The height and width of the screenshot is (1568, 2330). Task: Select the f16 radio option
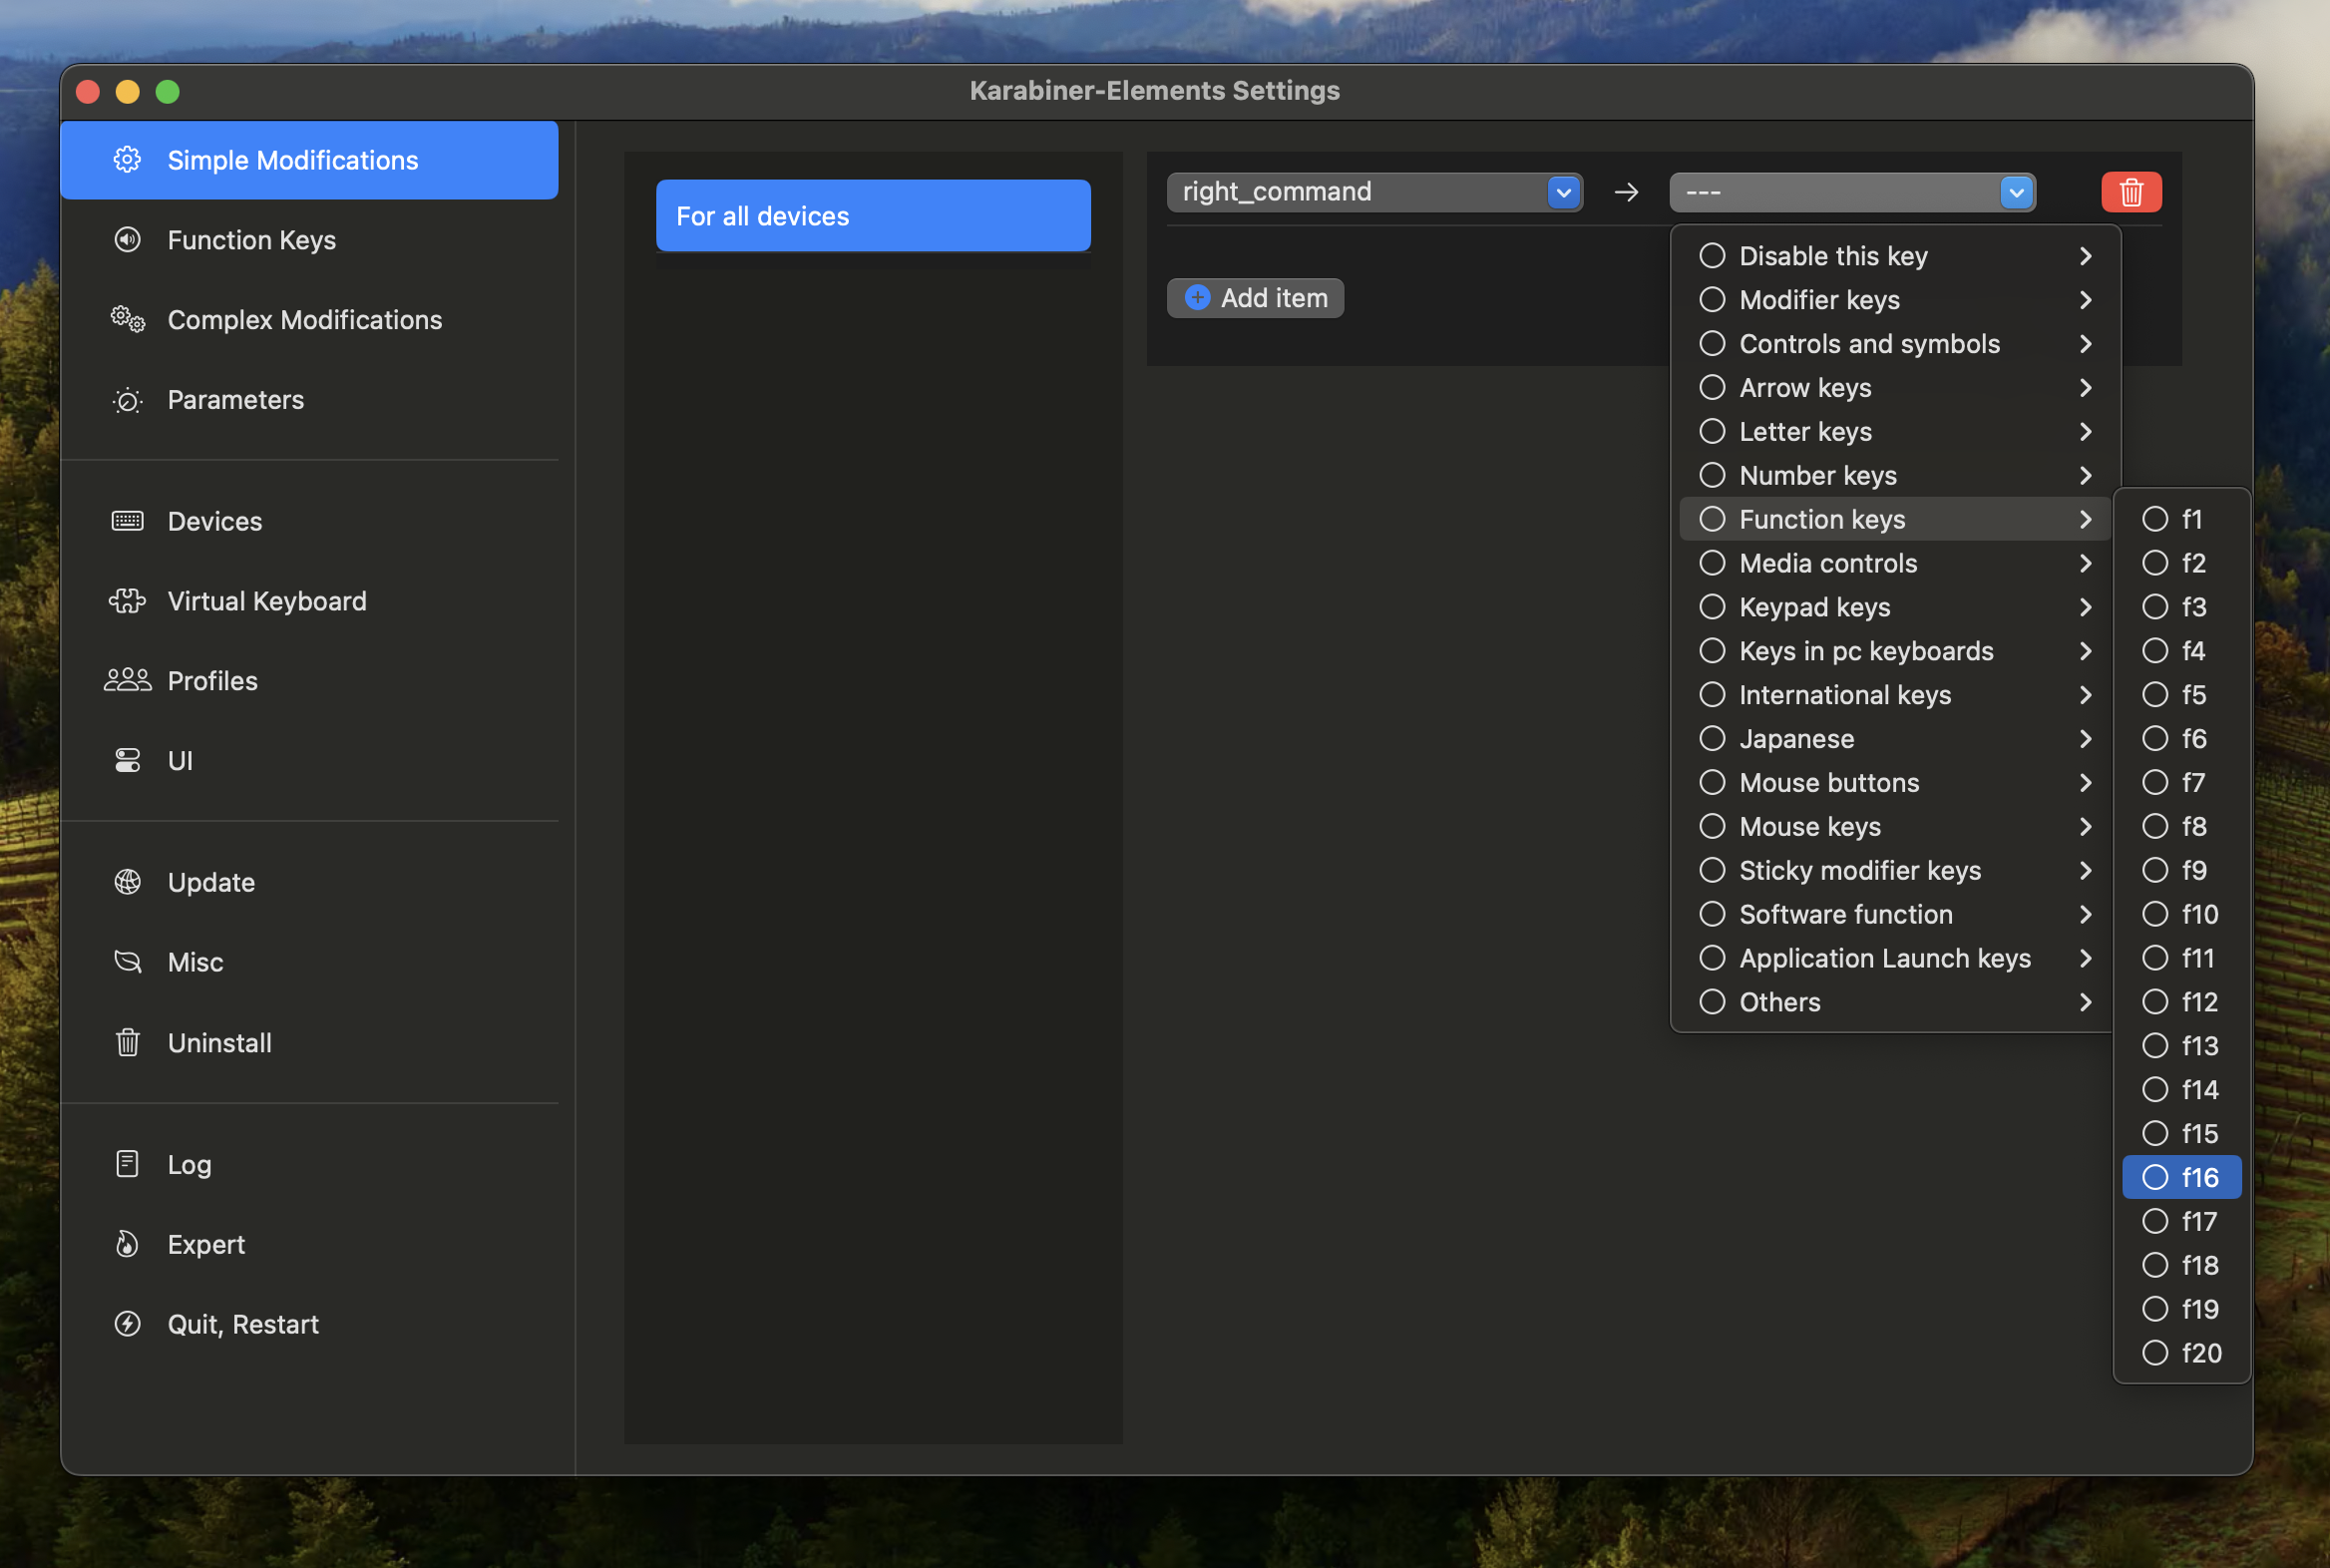click(2155, 1177)
